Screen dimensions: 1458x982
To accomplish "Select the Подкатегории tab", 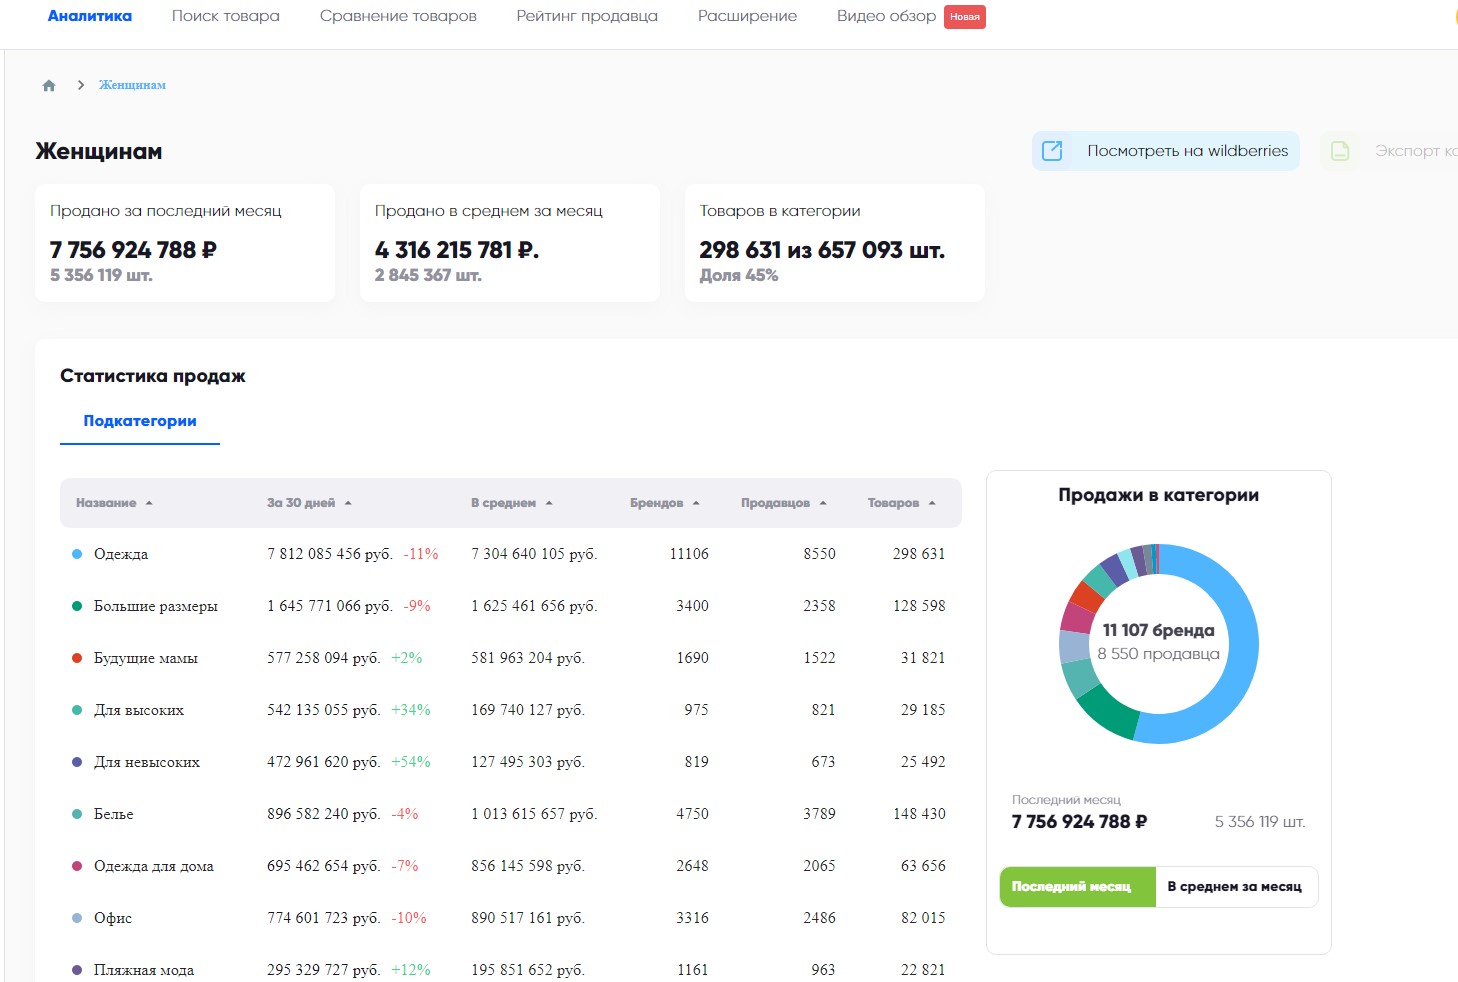I will click(x=140, y=421).
